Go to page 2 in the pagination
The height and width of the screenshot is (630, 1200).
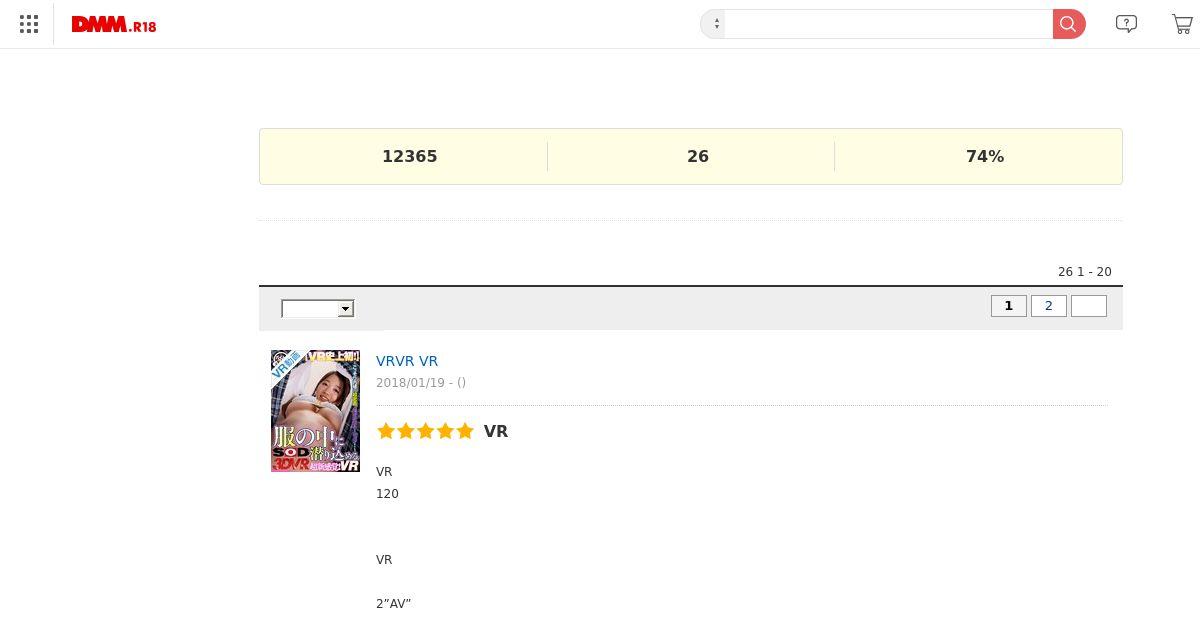point(1049,306)
